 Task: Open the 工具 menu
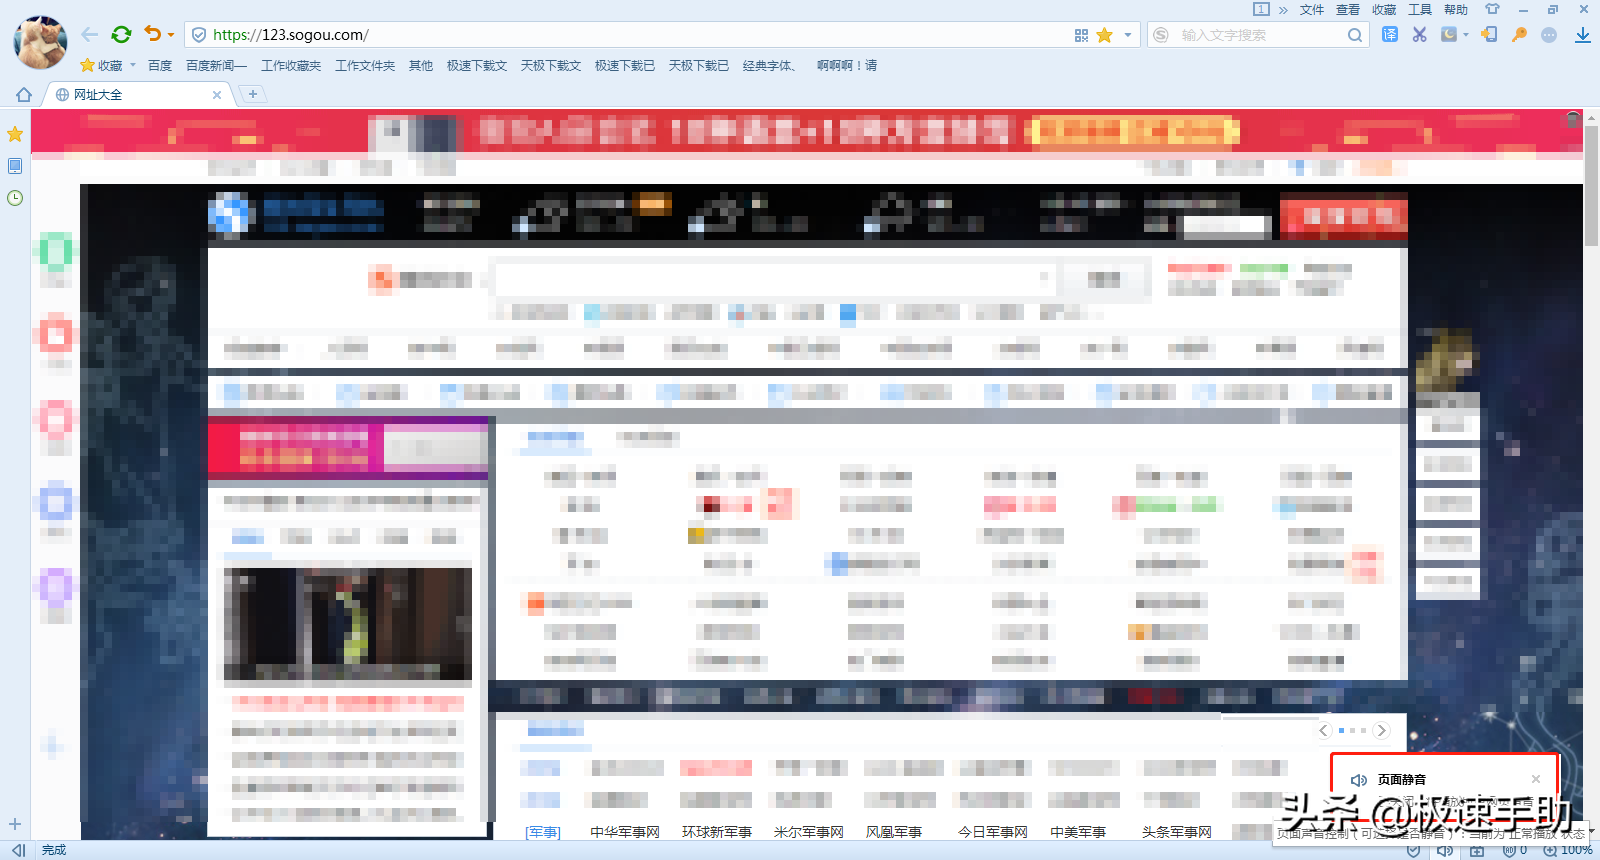[x=1420, y=9]
